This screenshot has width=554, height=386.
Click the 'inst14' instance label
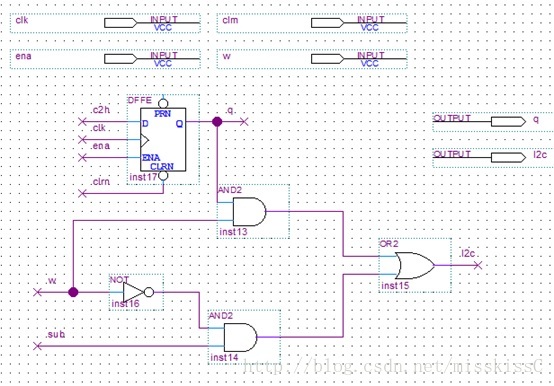(224, 357)
